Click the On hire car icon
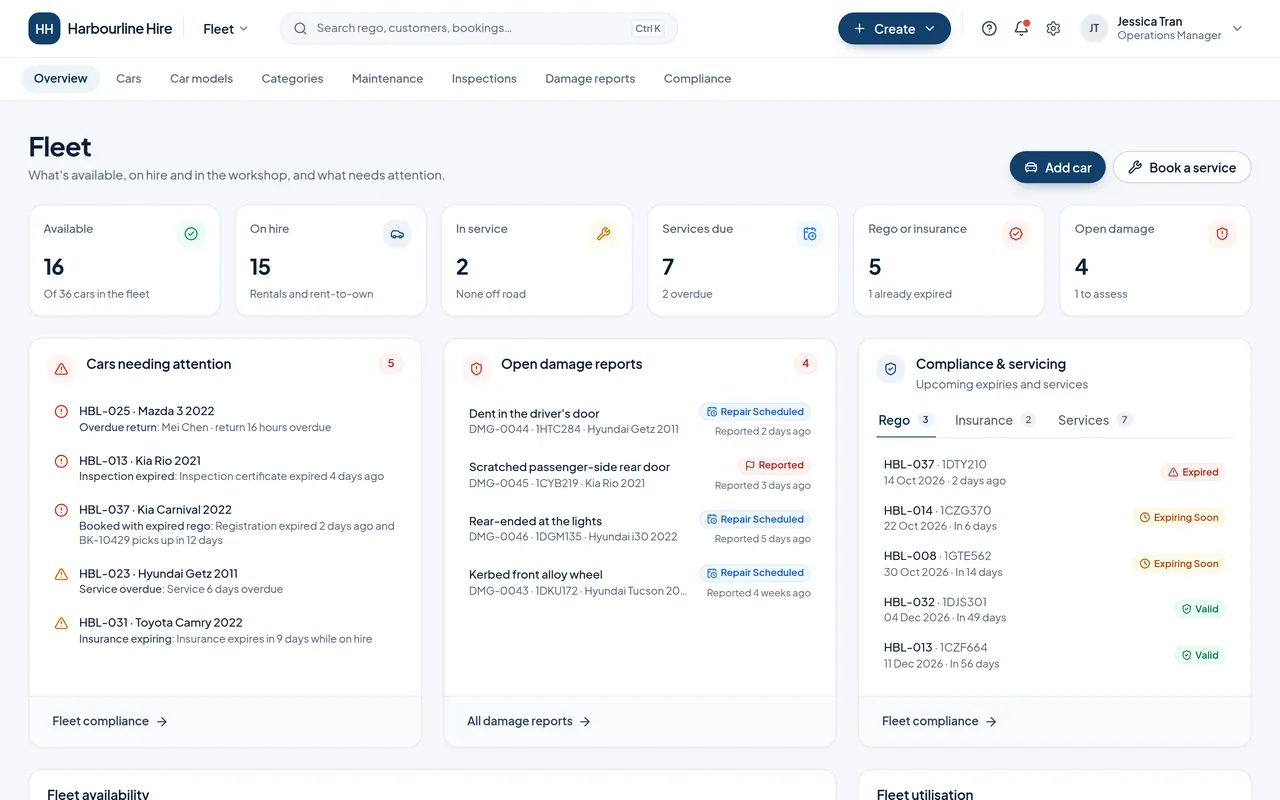 [x=397, y=234]
